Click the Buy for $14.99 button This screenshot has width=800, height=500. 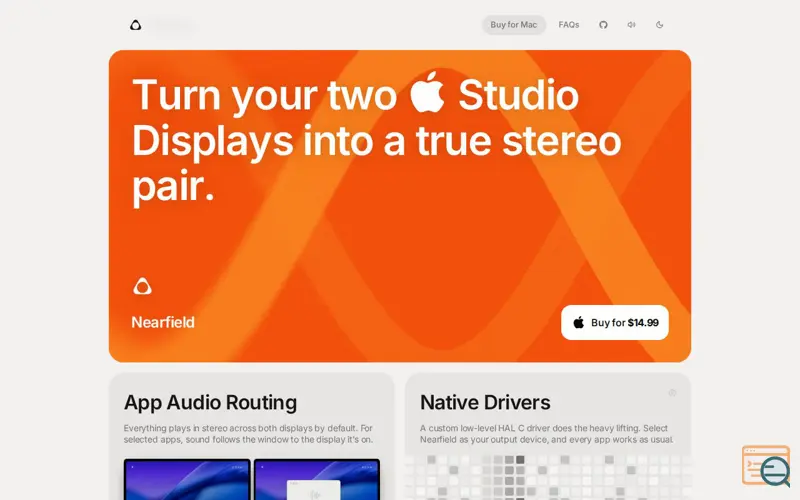click(x=615, y=322)
